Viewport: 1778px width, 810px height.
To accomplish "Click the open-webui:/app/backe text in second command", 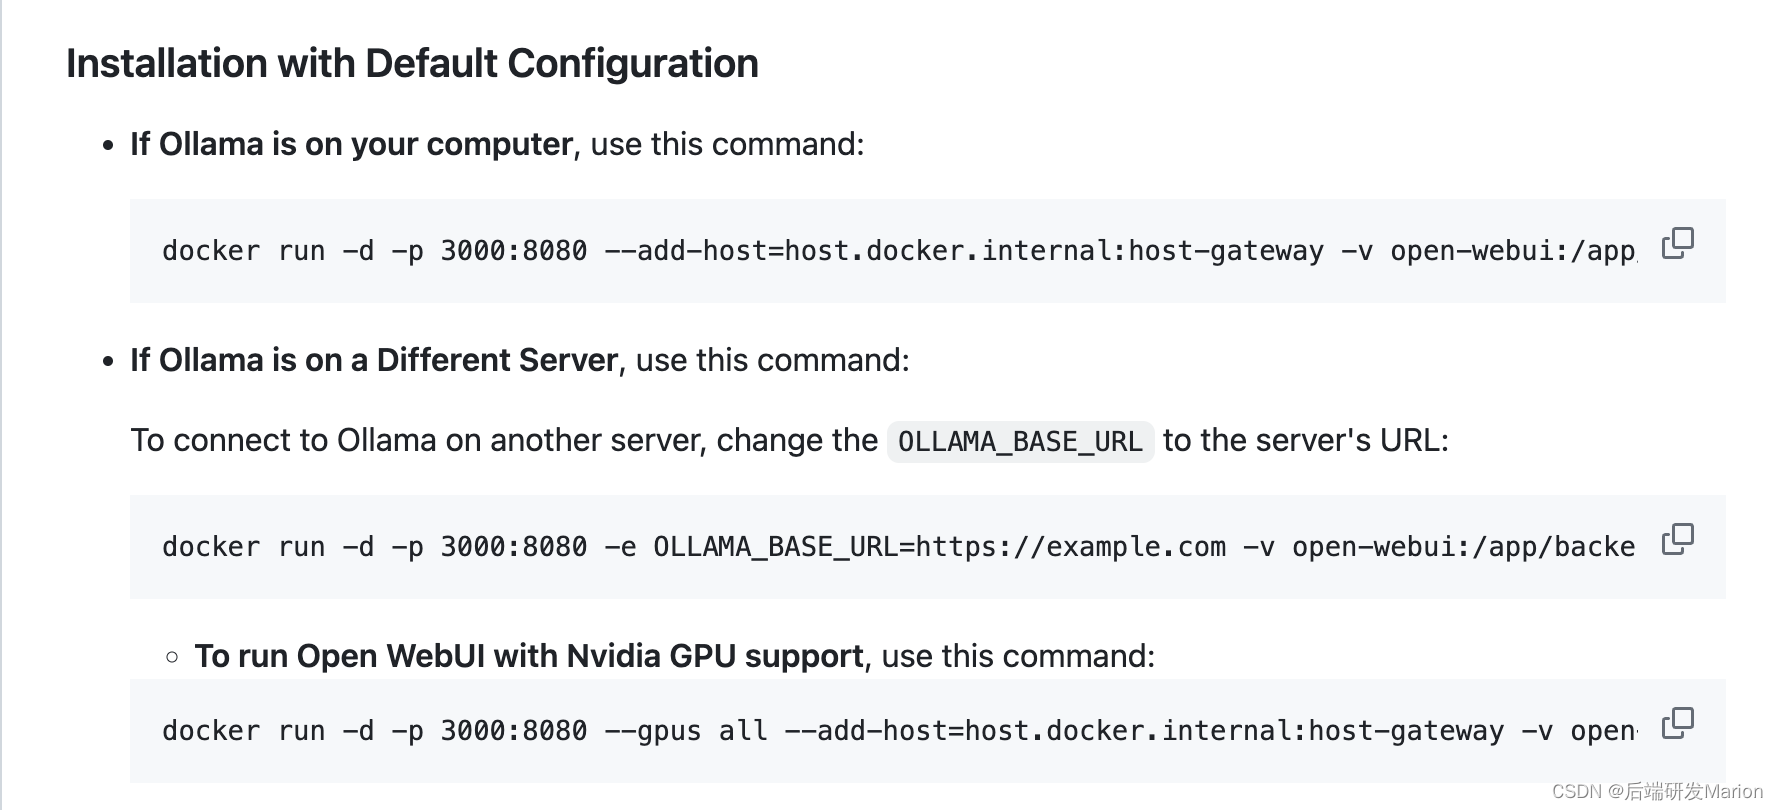I will (1463, 547).
